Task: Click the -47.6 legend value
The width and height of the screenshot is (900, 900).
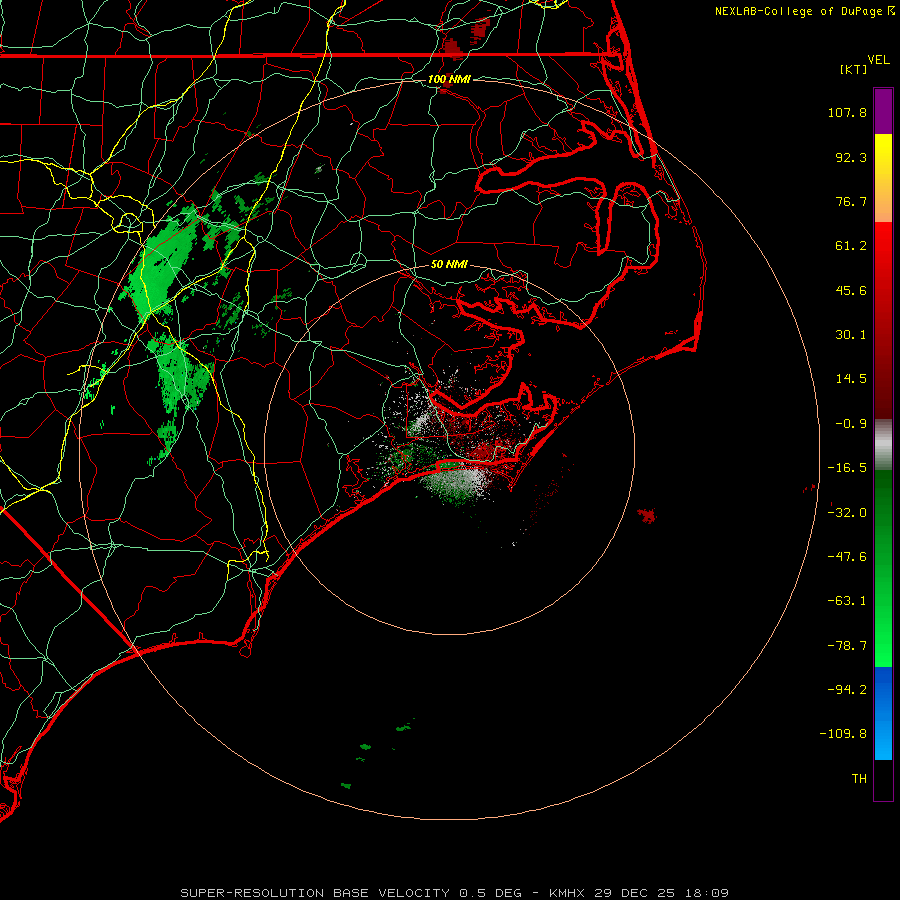Action: 847,557
